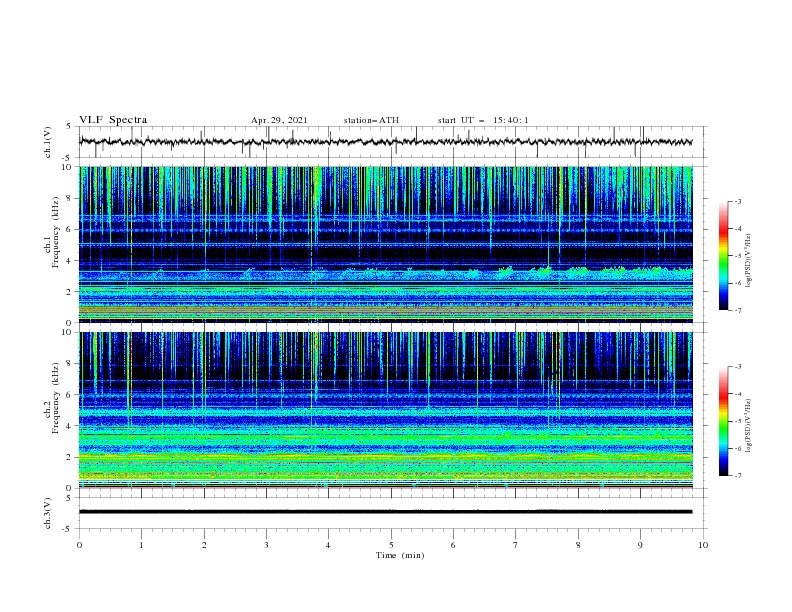
Task: Click the time axis tick label "9"
Action: 640,545
